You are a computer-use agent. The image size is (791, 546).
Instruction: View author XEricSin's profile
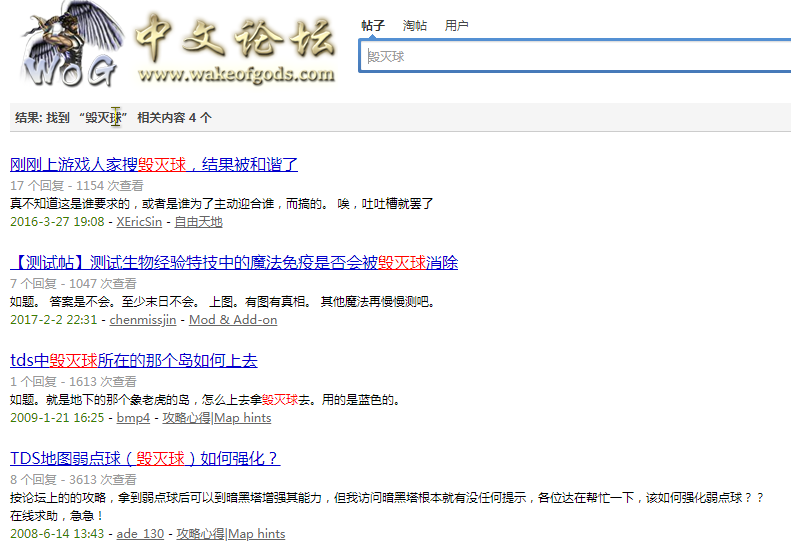[x=139, y=222]
